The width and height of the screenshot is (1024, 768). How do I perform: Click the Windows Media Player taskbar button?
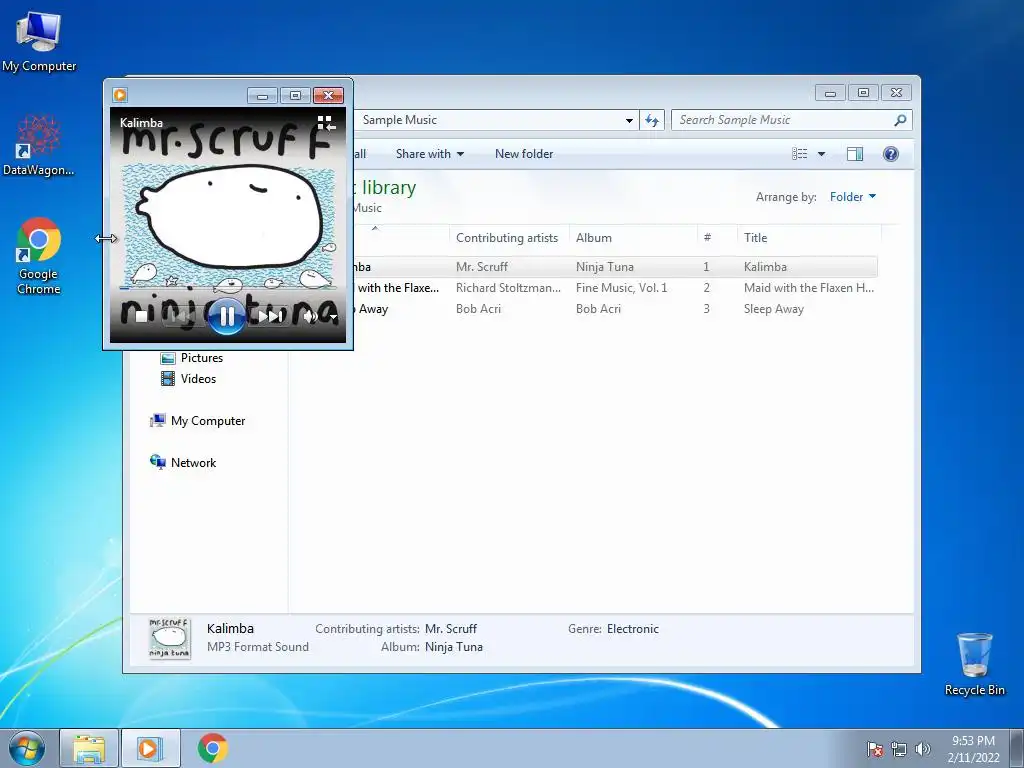click(151, 748)
